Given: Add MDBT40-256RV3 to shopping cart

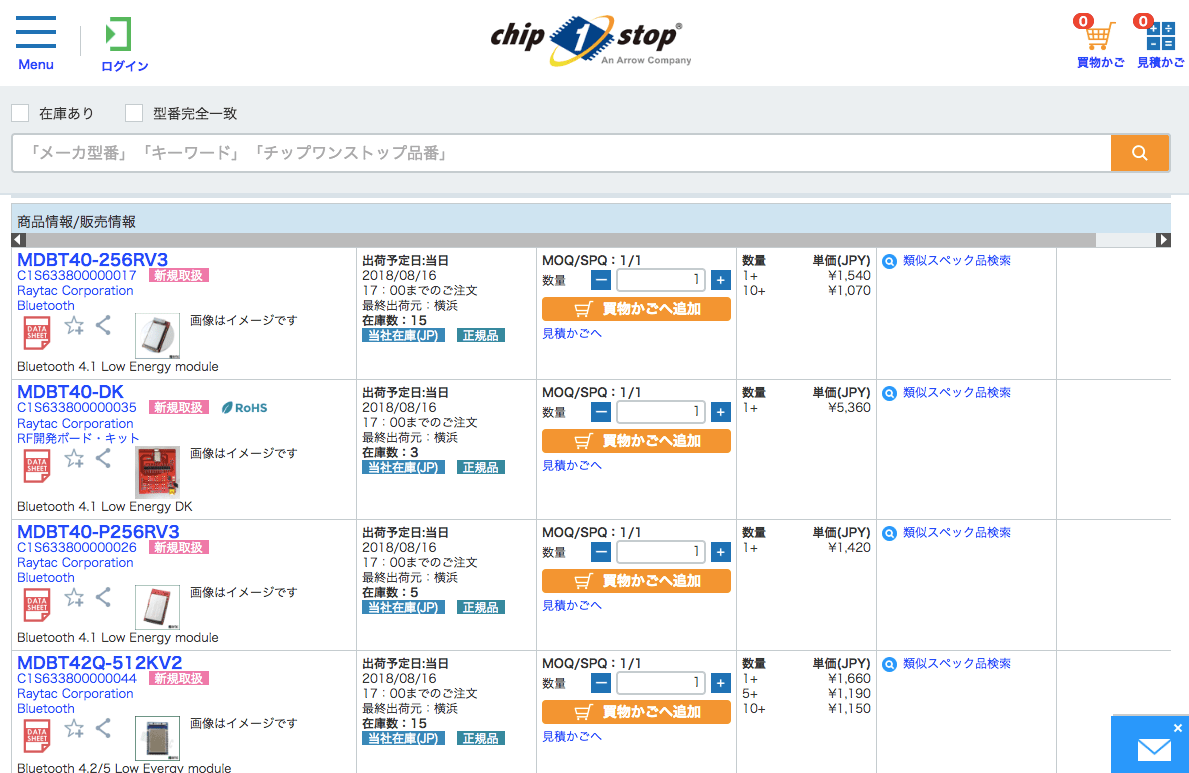Looking at the screenshot, I should 636,309.
